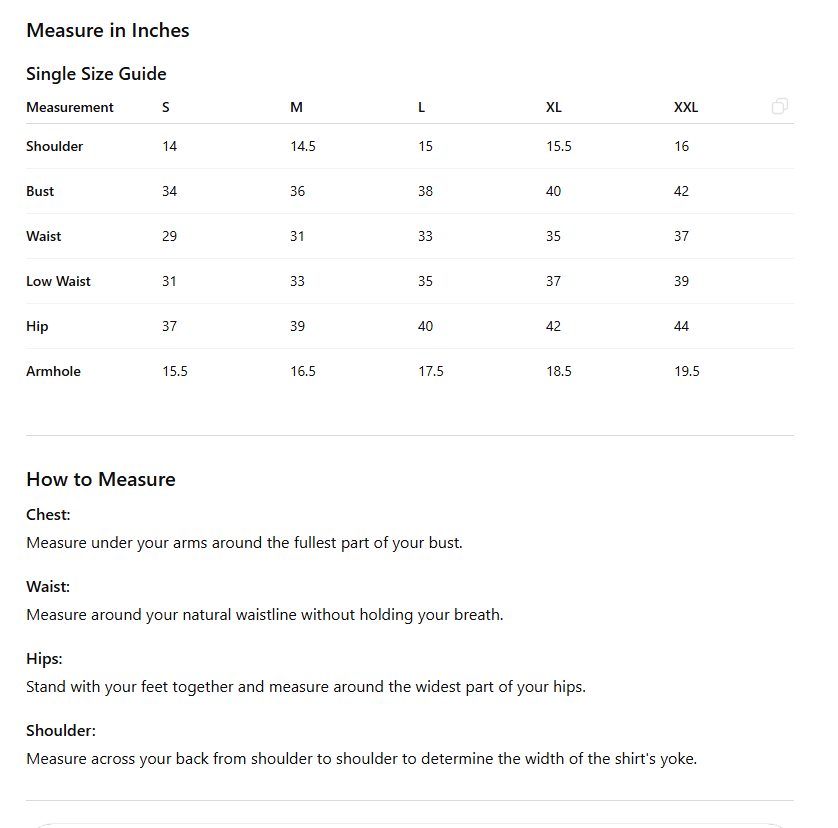Select the XXL size column header
838x828 pixels.
(x=686, y=107)
